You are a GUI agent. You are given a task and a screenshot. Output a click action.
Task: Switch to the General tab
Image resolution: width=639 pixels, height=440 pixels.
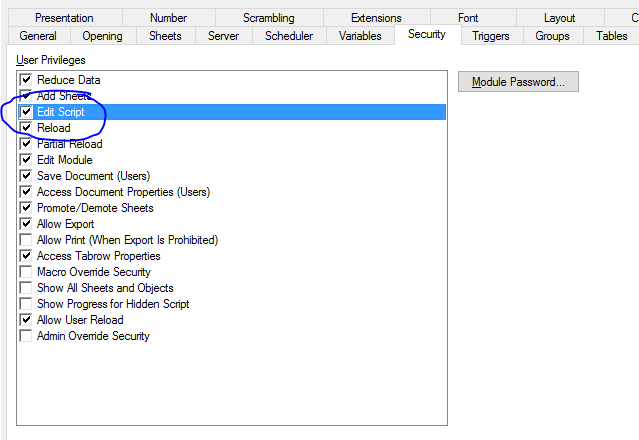(38, 36)
